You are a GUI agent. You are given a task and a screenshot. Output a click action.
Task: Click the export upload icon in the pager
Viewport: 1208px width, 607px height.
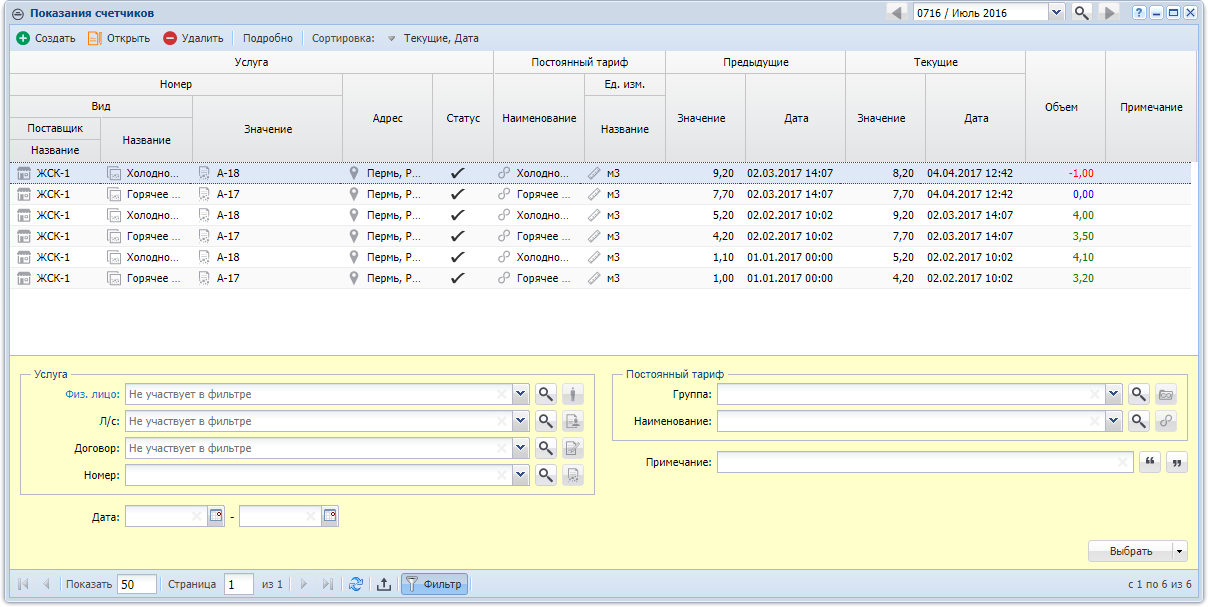click(x=384, y=584)
